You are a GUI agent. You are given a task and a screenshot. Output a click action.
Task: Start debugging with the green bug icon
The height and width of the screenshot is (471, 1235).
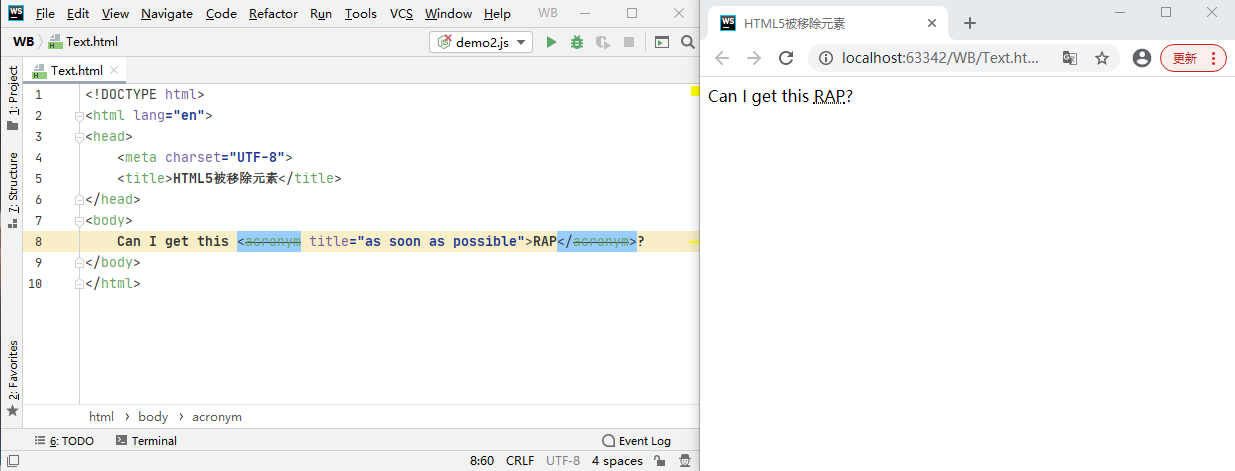577,42
